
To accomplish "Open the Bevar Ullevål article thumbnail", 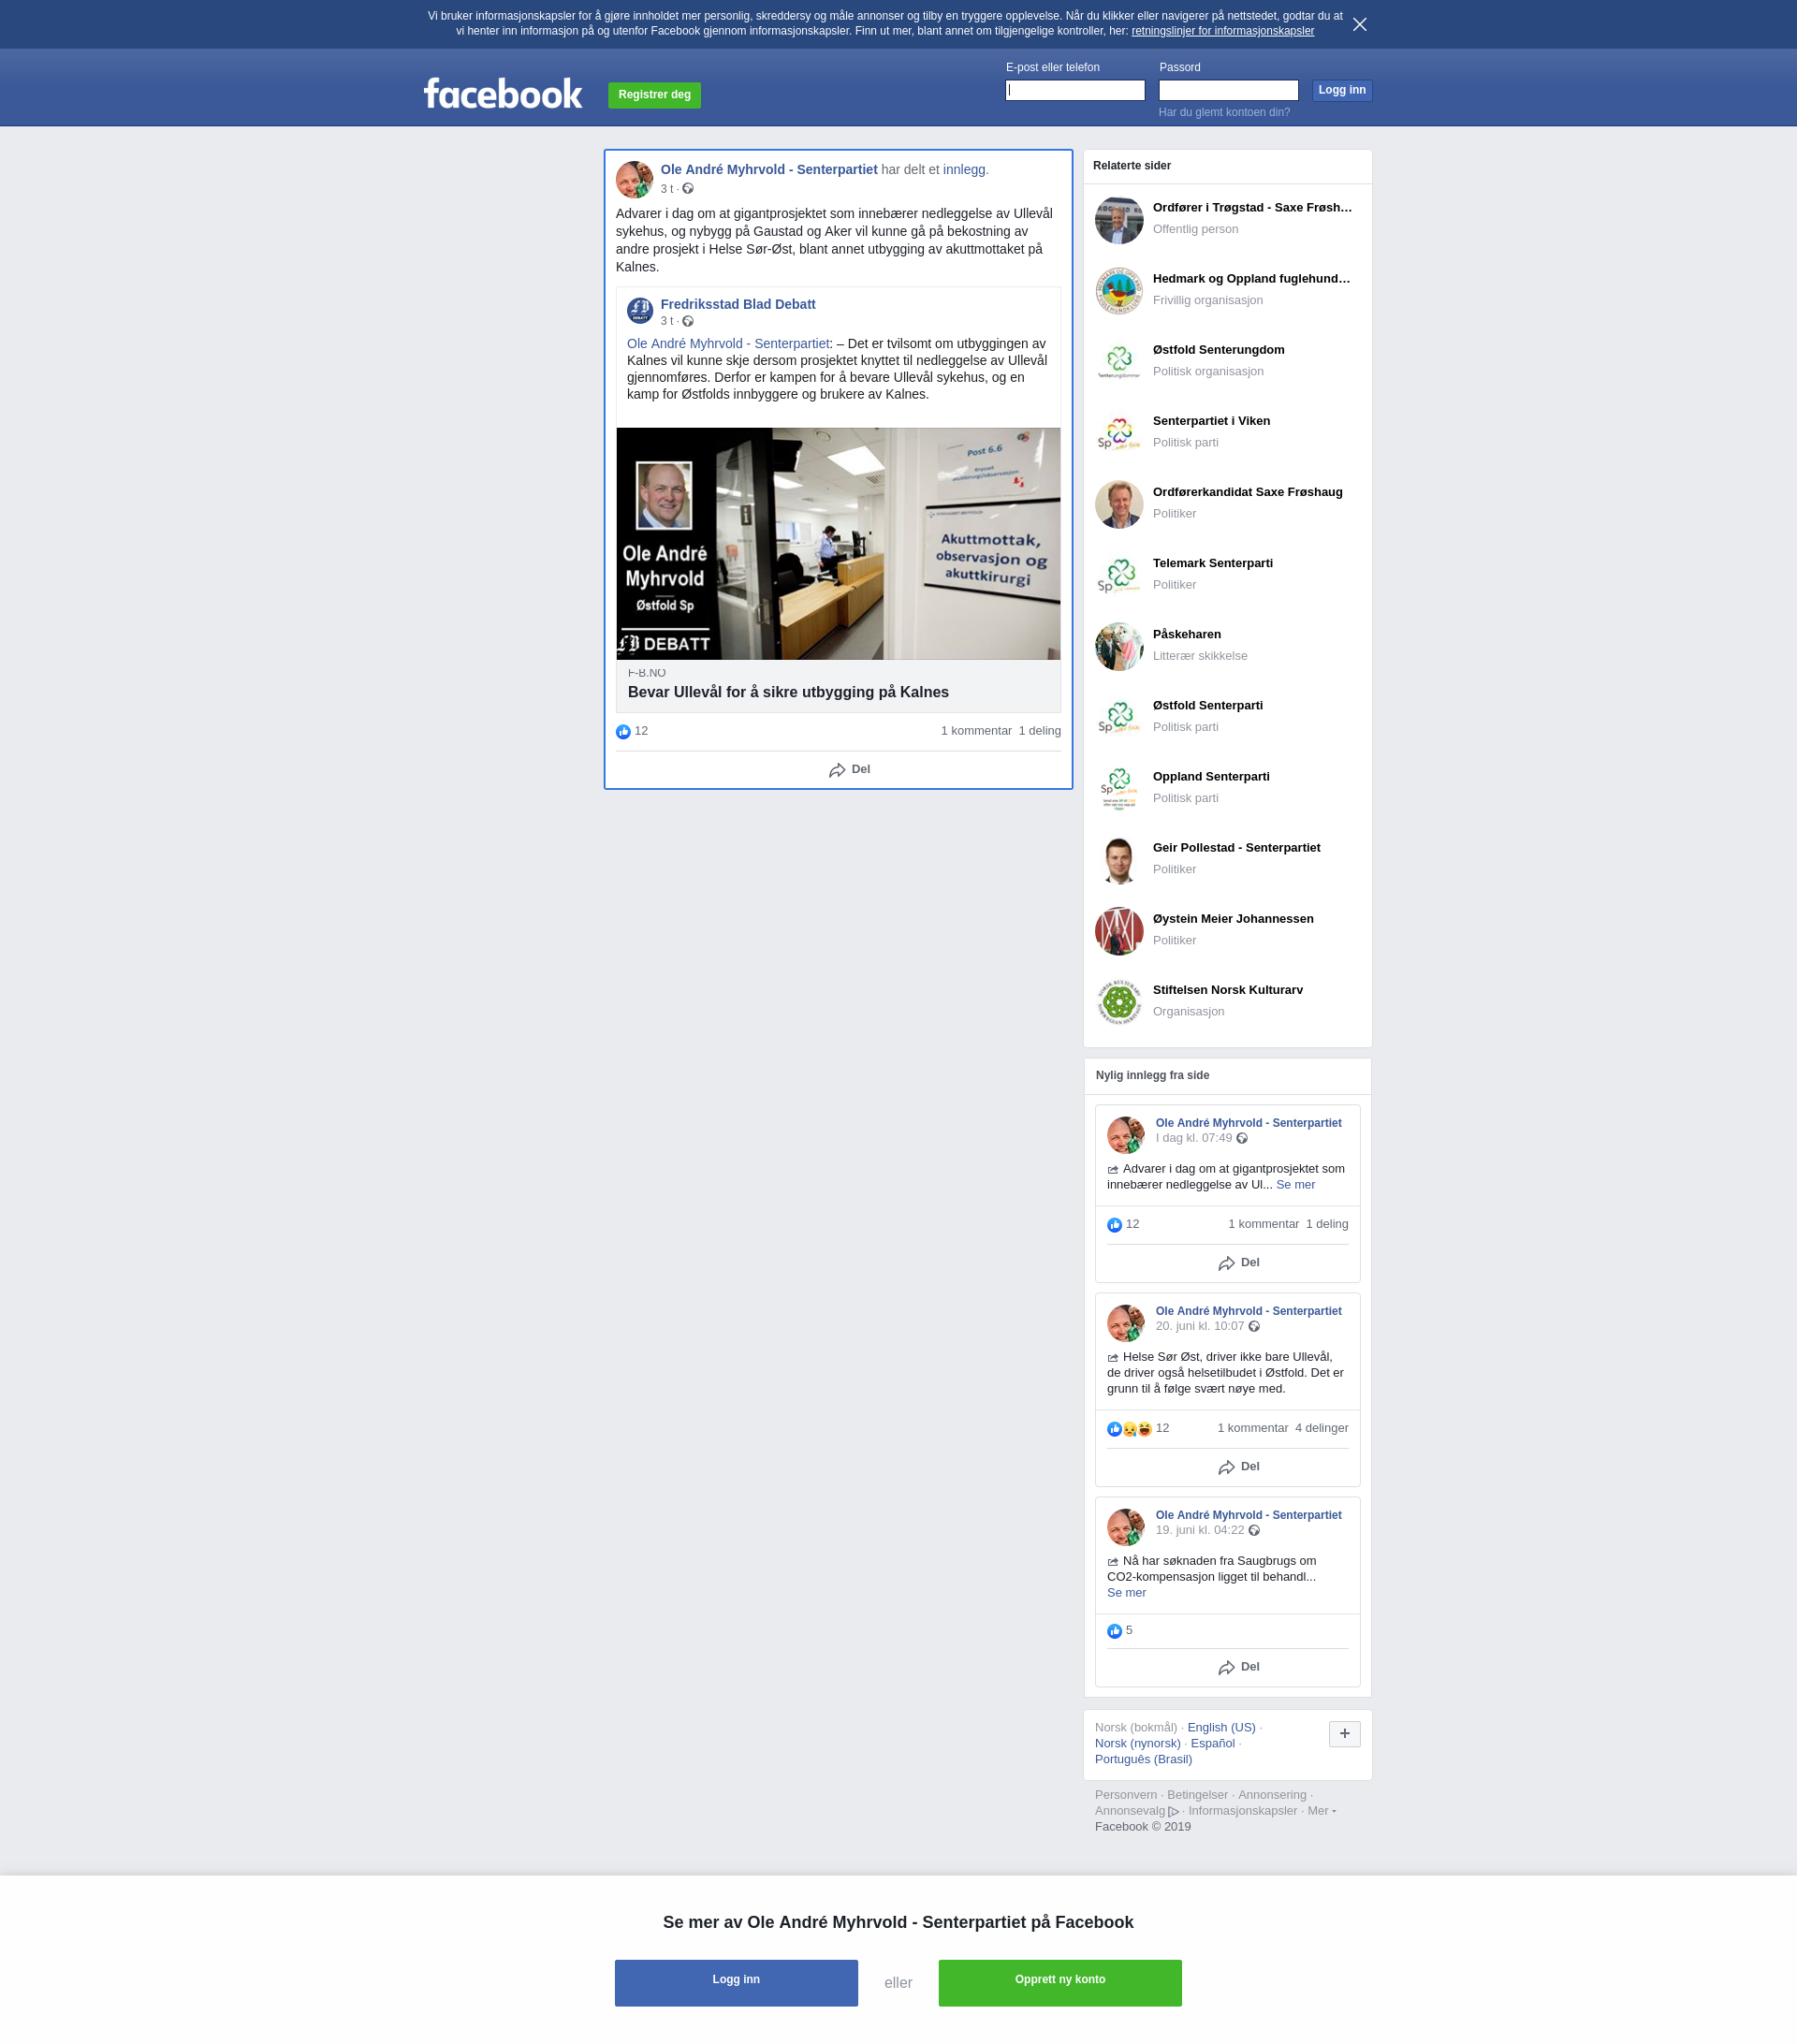I will point(838,544).
